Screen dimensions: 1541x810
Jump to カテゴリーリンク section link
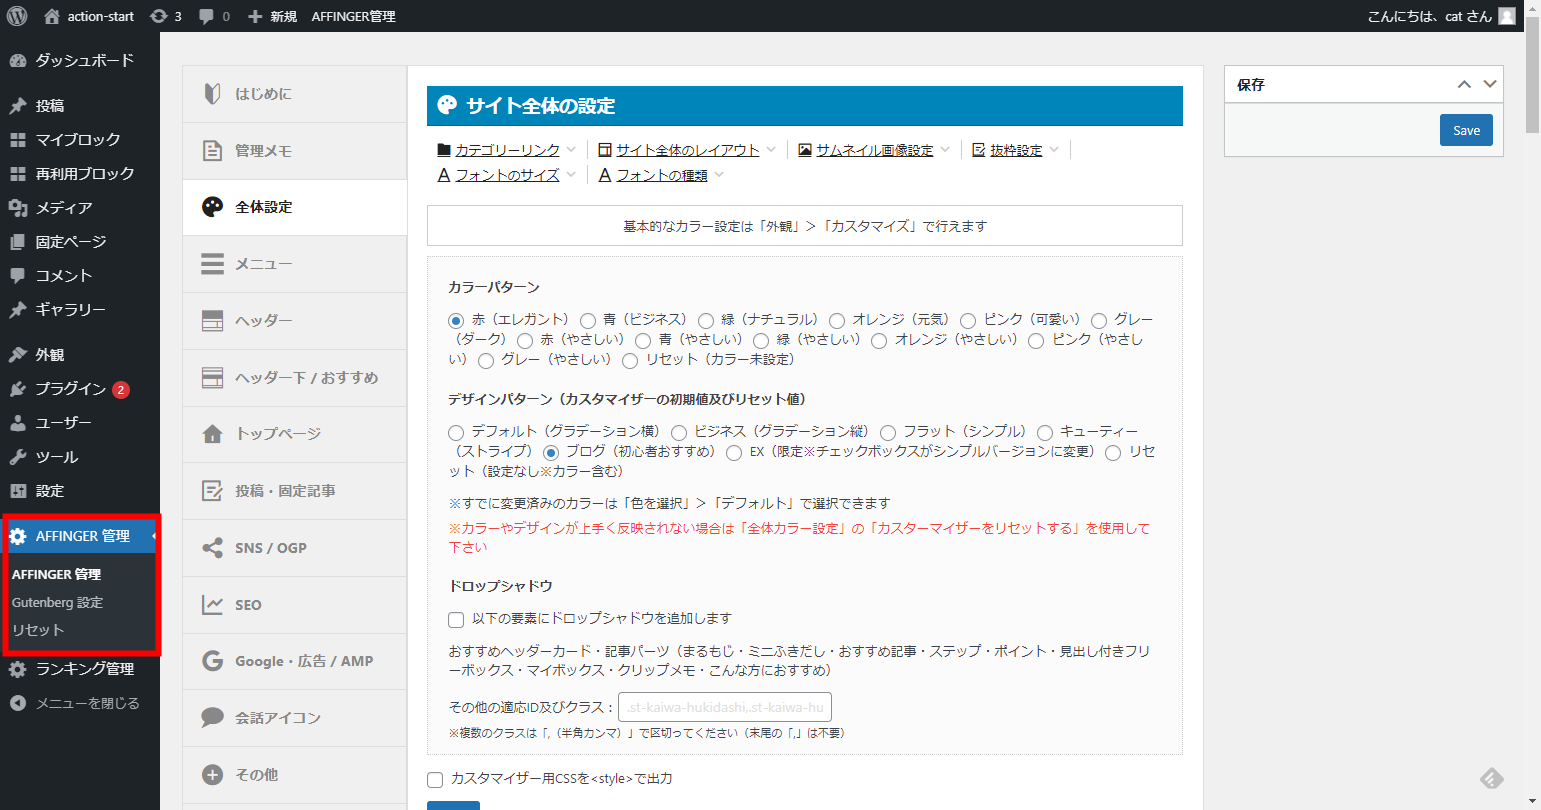point(507,150)
